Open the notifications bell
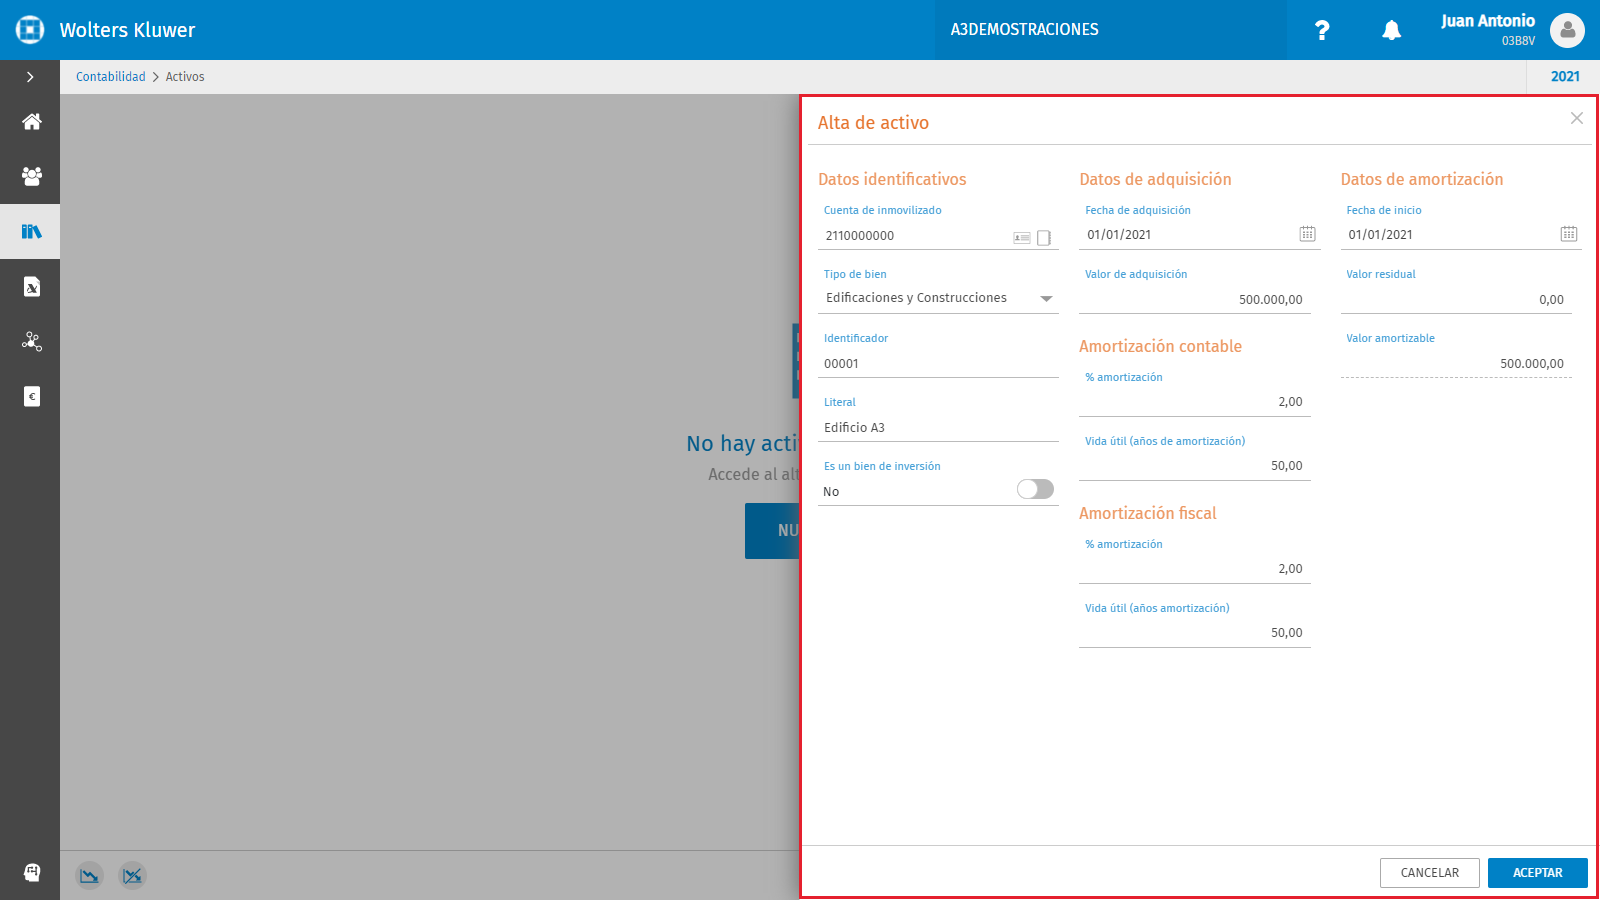 pos(1391,30)
